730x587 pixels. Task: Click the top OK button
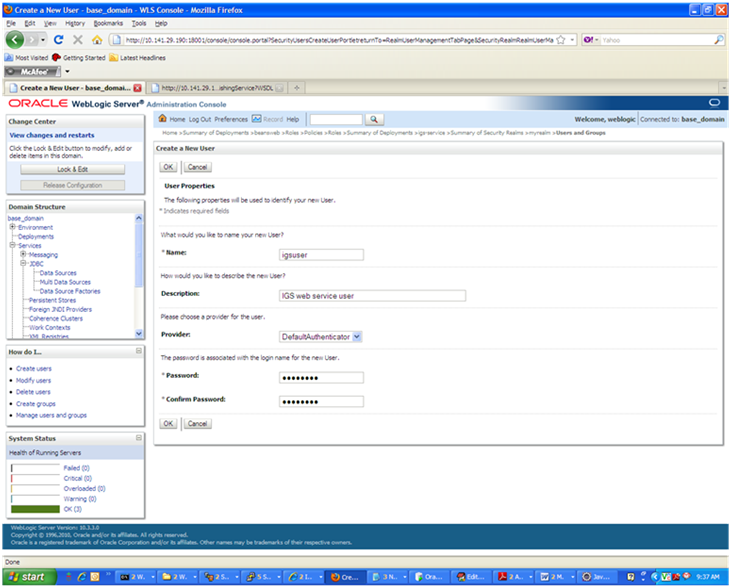tap(168, 167)
